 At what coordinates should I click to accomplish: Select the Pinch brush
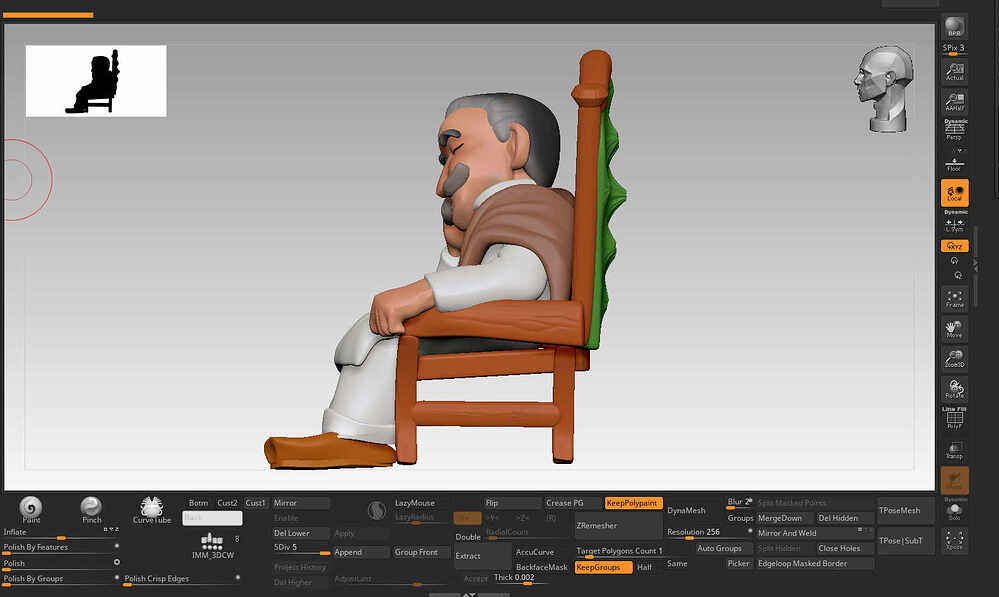(x=91, y=510)
